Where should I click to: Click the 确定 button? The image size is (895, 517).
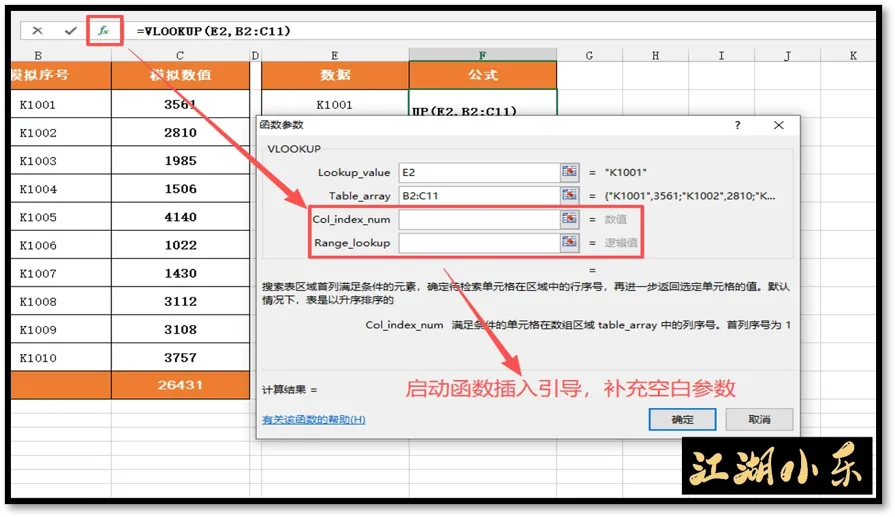click(682, 419)
